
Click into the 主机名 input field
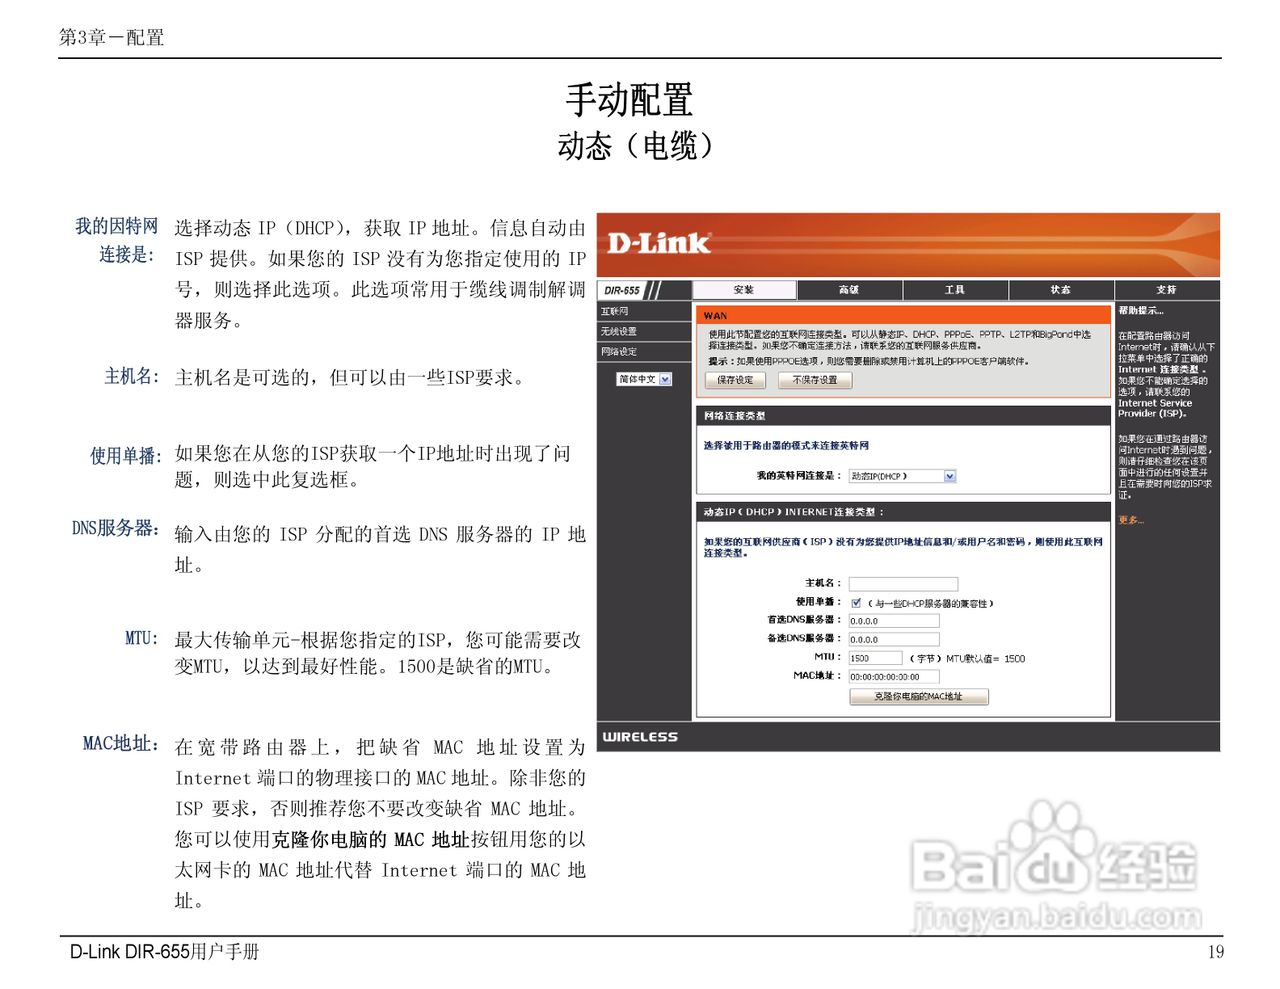pos(903,583)
